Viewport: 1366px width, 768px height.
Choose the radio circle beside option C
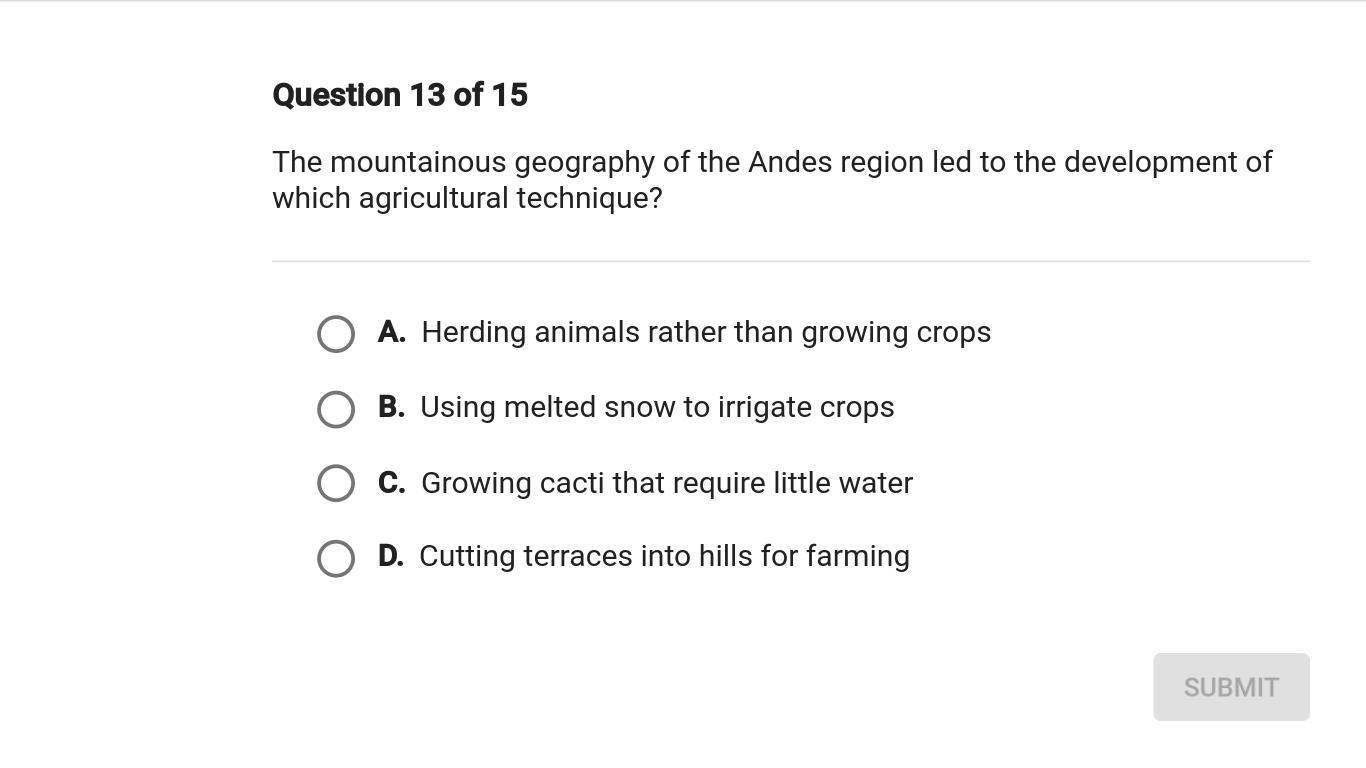(336, 483)
